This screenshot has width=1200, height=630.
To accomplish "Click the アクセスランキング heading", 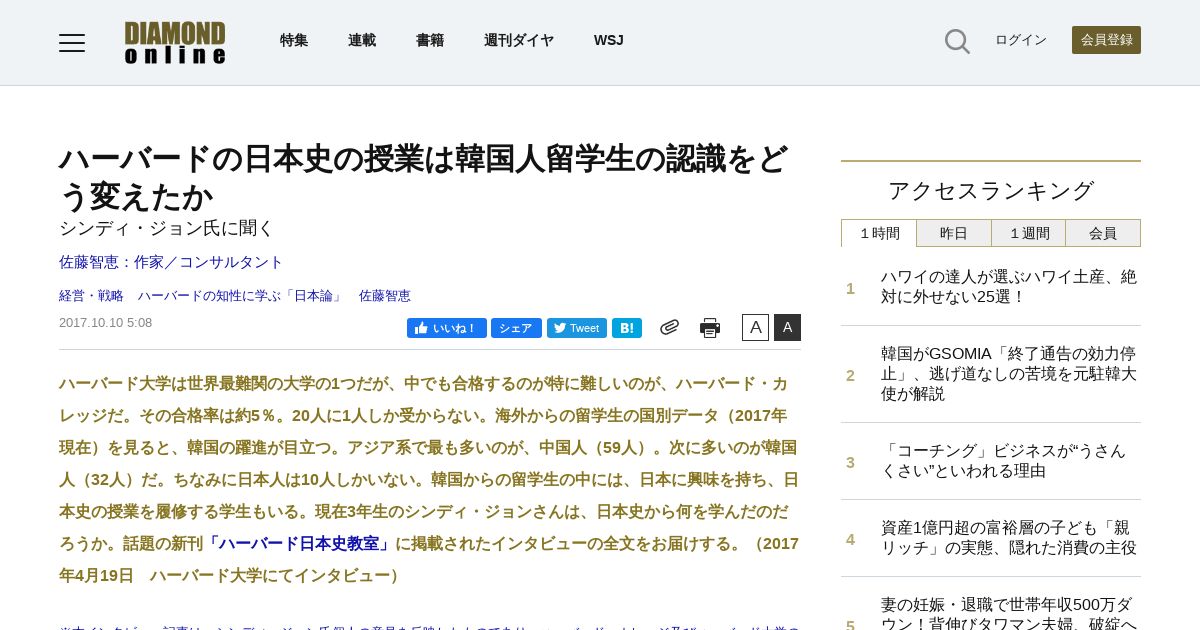I will 991,190.
